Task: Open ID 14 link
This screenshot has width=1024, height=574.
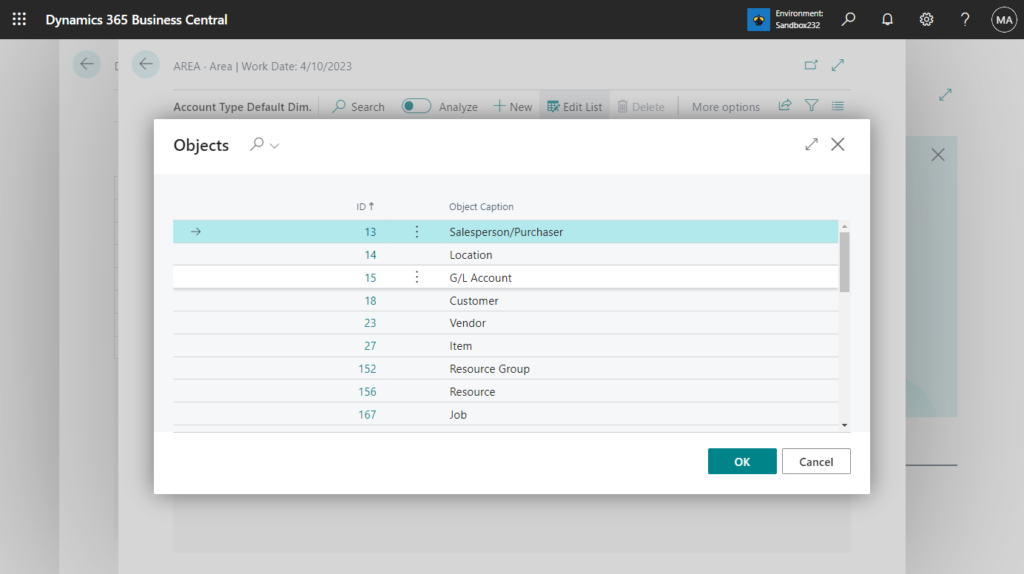Action: tap(370, 255)
